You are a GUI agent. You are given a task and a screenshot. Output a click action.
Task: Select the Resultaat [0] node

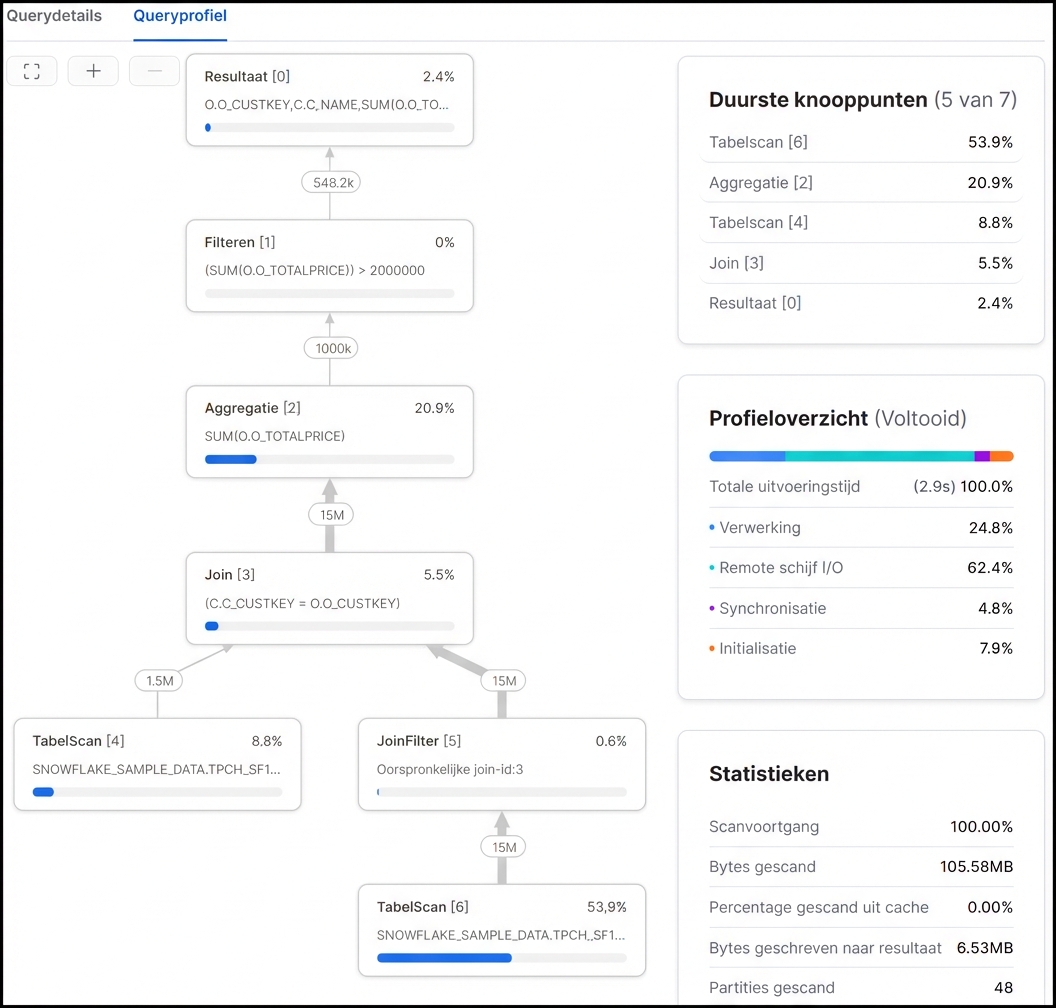(x=329, y=100)
